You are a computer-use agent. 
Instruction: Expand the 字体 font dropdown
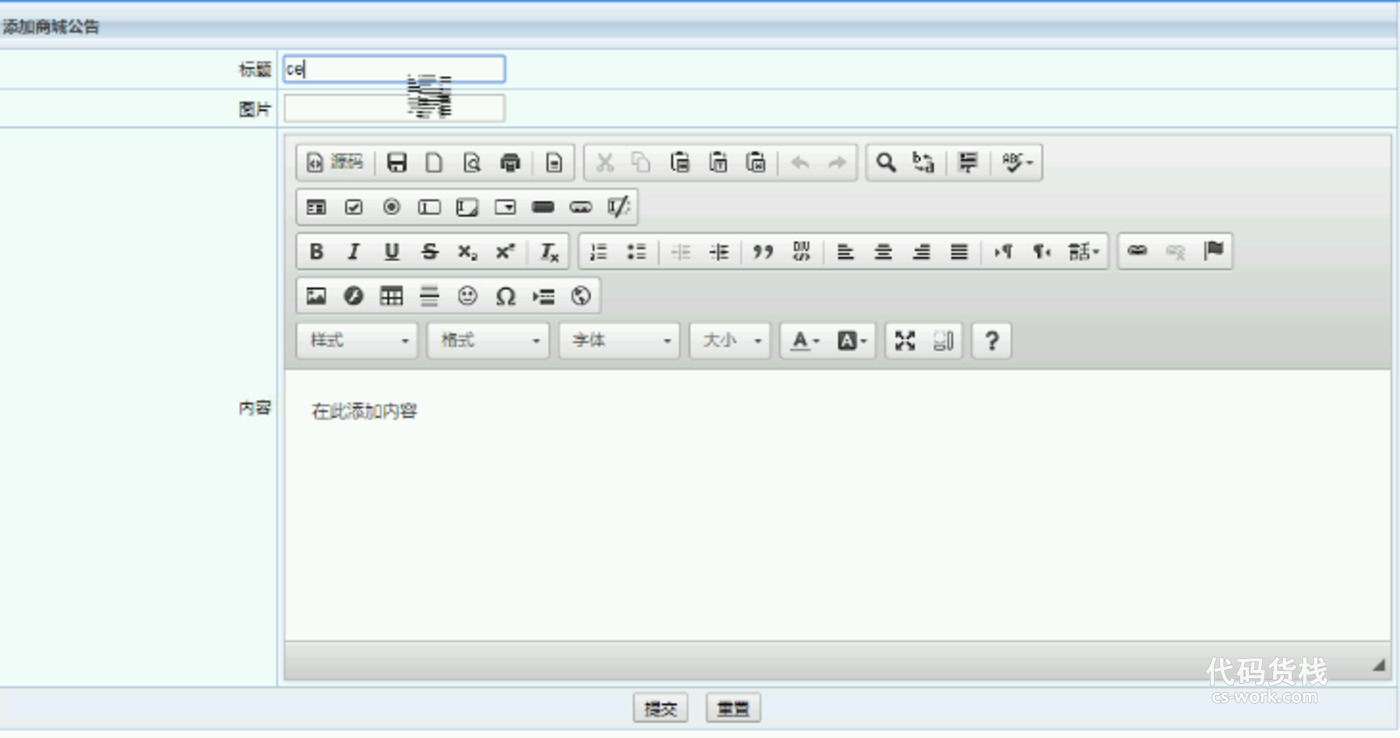click(618, 341)
